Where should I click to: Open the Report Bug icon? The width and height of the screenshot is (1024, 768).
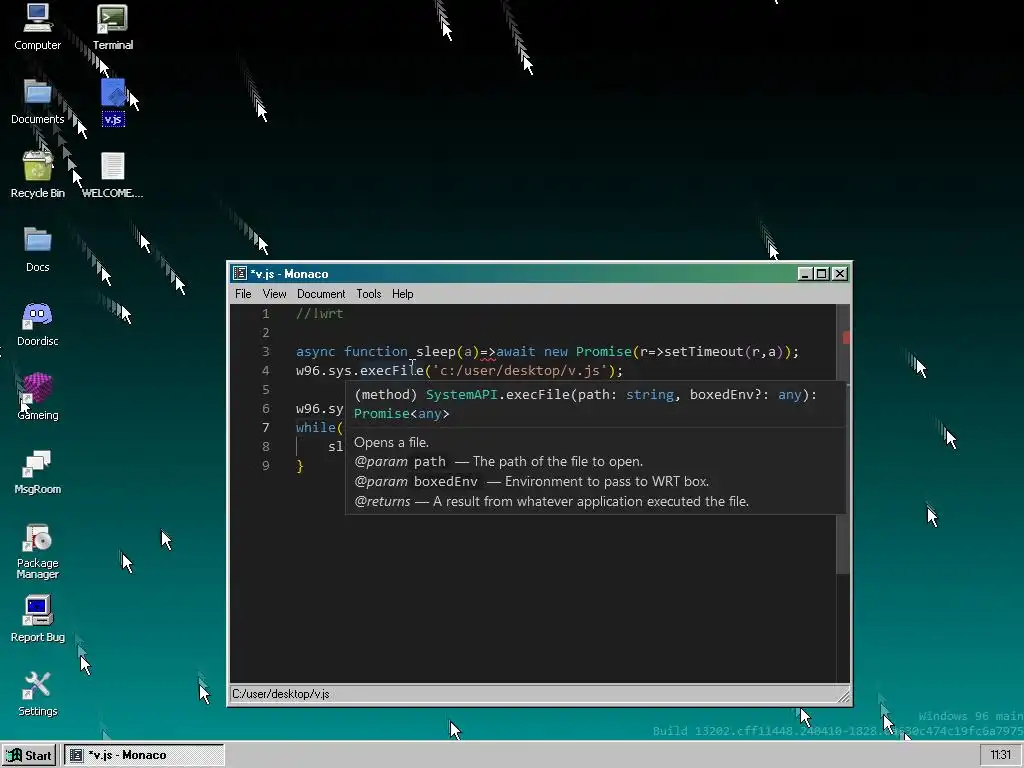37,618
